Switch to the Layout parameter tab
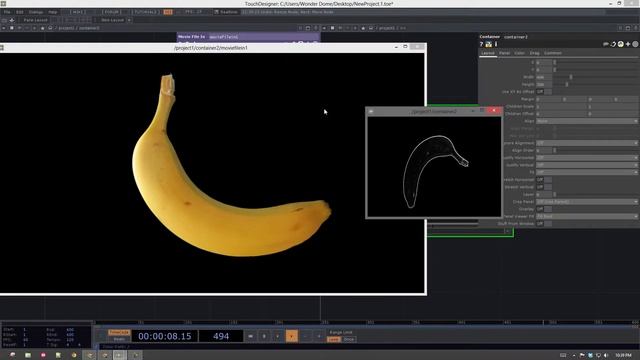This screenshot has height=360, width=640. click(x=488, y=53)
